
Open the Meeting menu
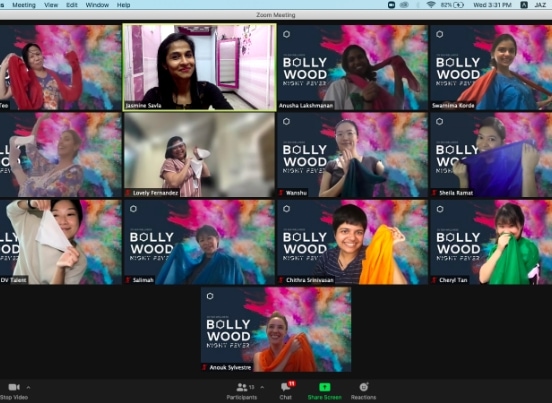24,5
